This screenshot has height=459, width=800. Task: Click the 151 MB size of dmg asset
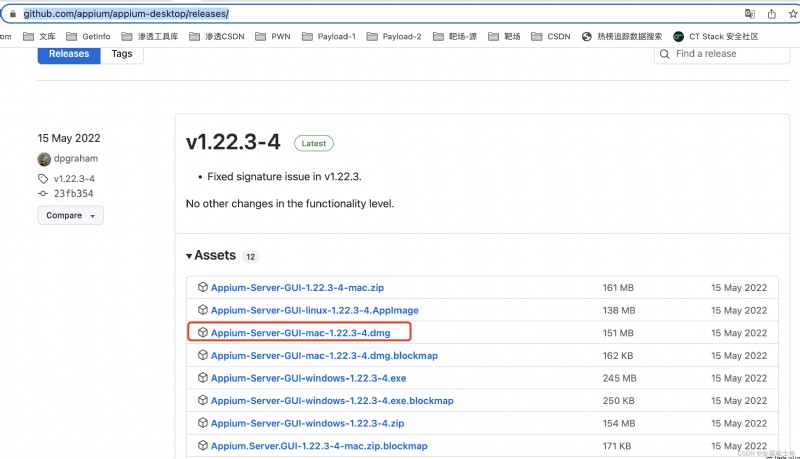pyautogui.click(x=618, y=333)
